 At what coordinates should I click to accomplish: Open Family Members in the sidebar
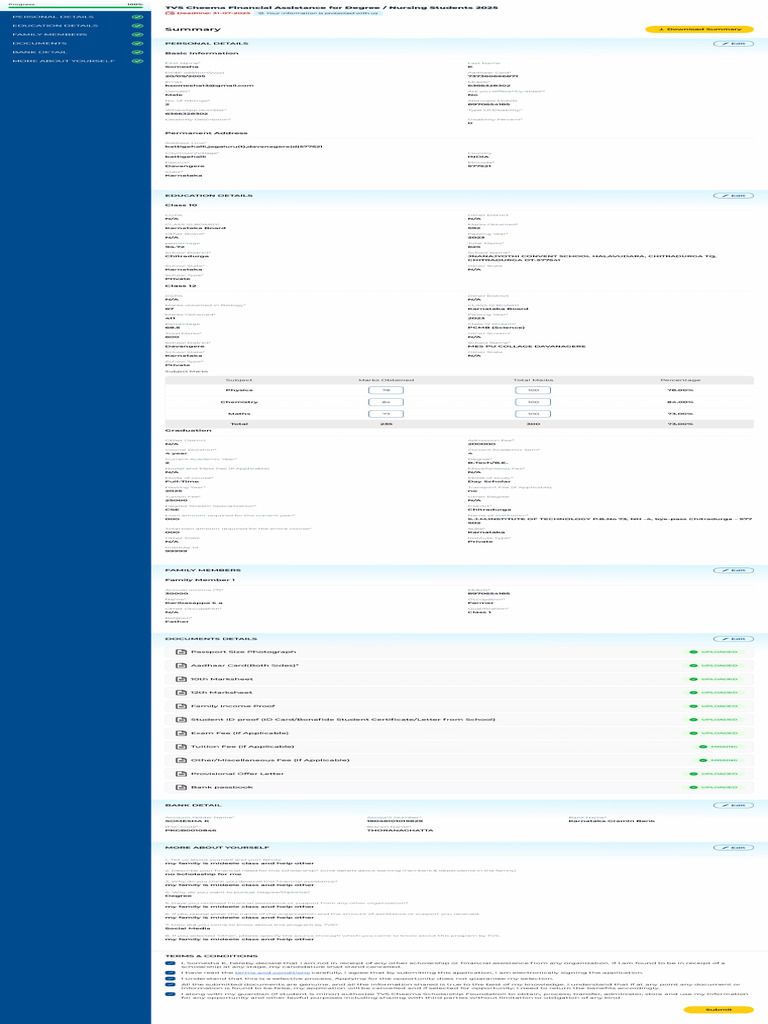pos(50,35)
